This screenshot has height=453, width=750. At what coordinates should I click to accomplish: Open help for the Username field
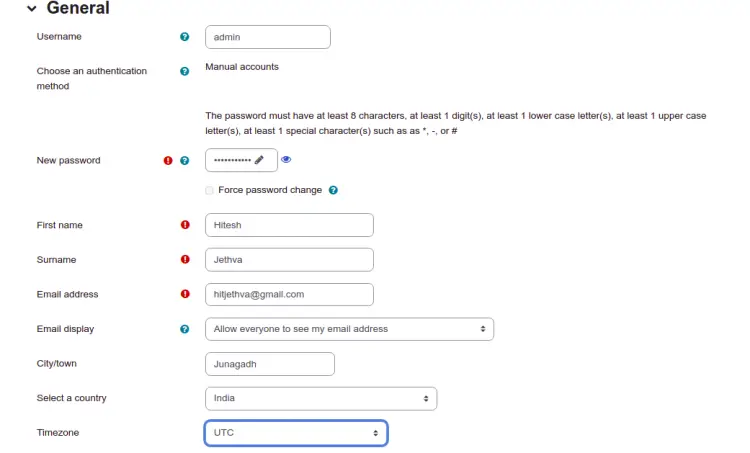coord(185,37)
